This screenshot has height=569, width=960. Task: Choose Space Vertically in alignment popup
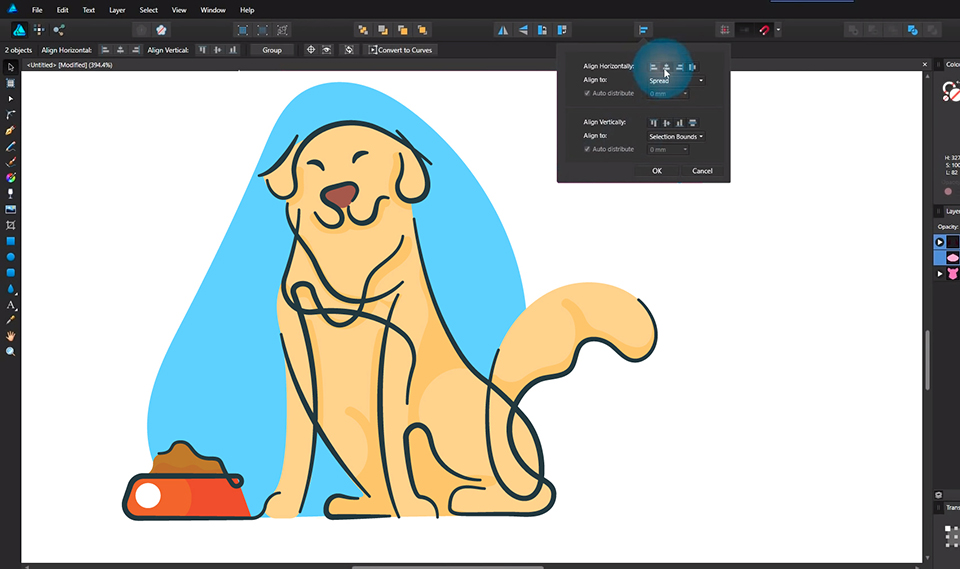pos(692,122)
